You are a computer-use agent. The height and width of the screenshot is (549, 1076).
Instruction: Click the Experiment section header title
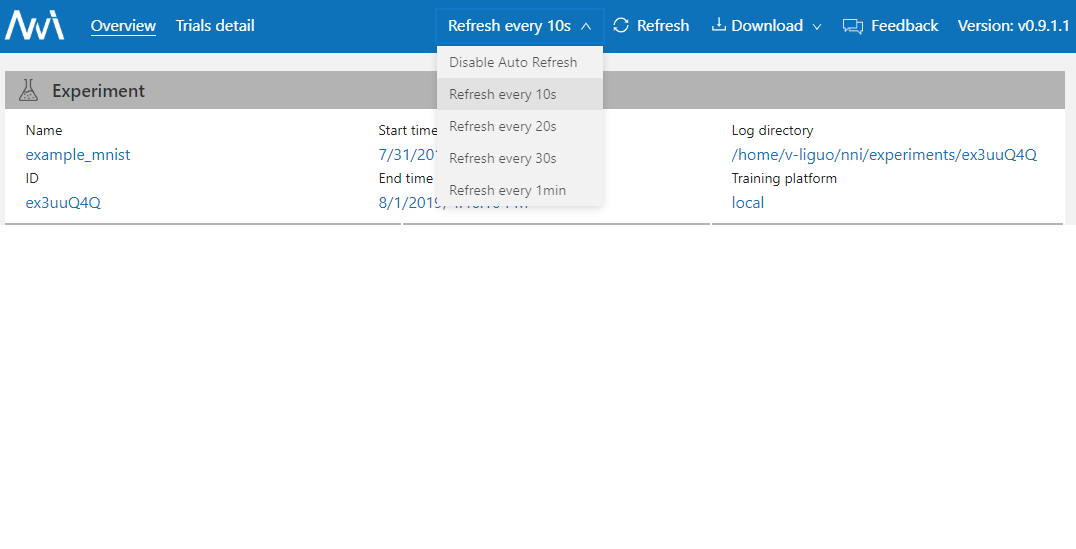[x=98, y=91]
